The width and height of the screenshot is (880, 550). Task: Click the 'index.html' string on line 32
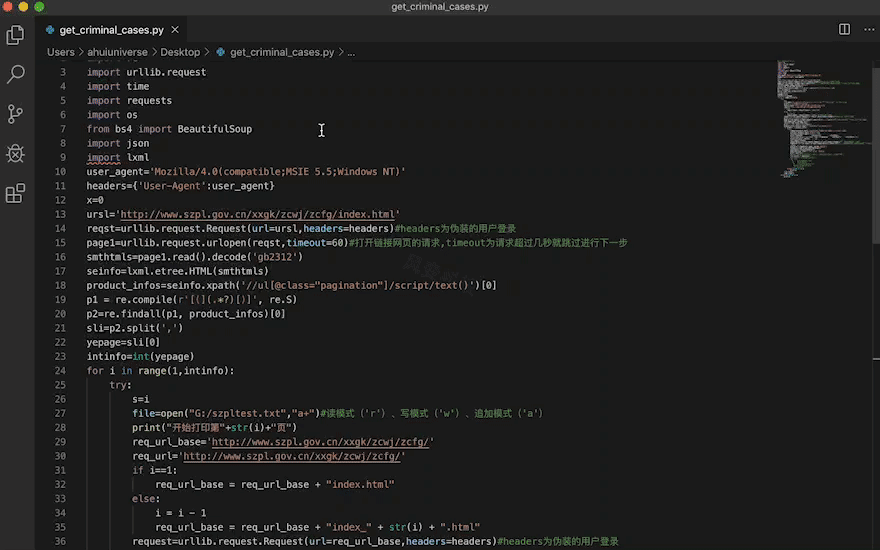click(360, 484)
